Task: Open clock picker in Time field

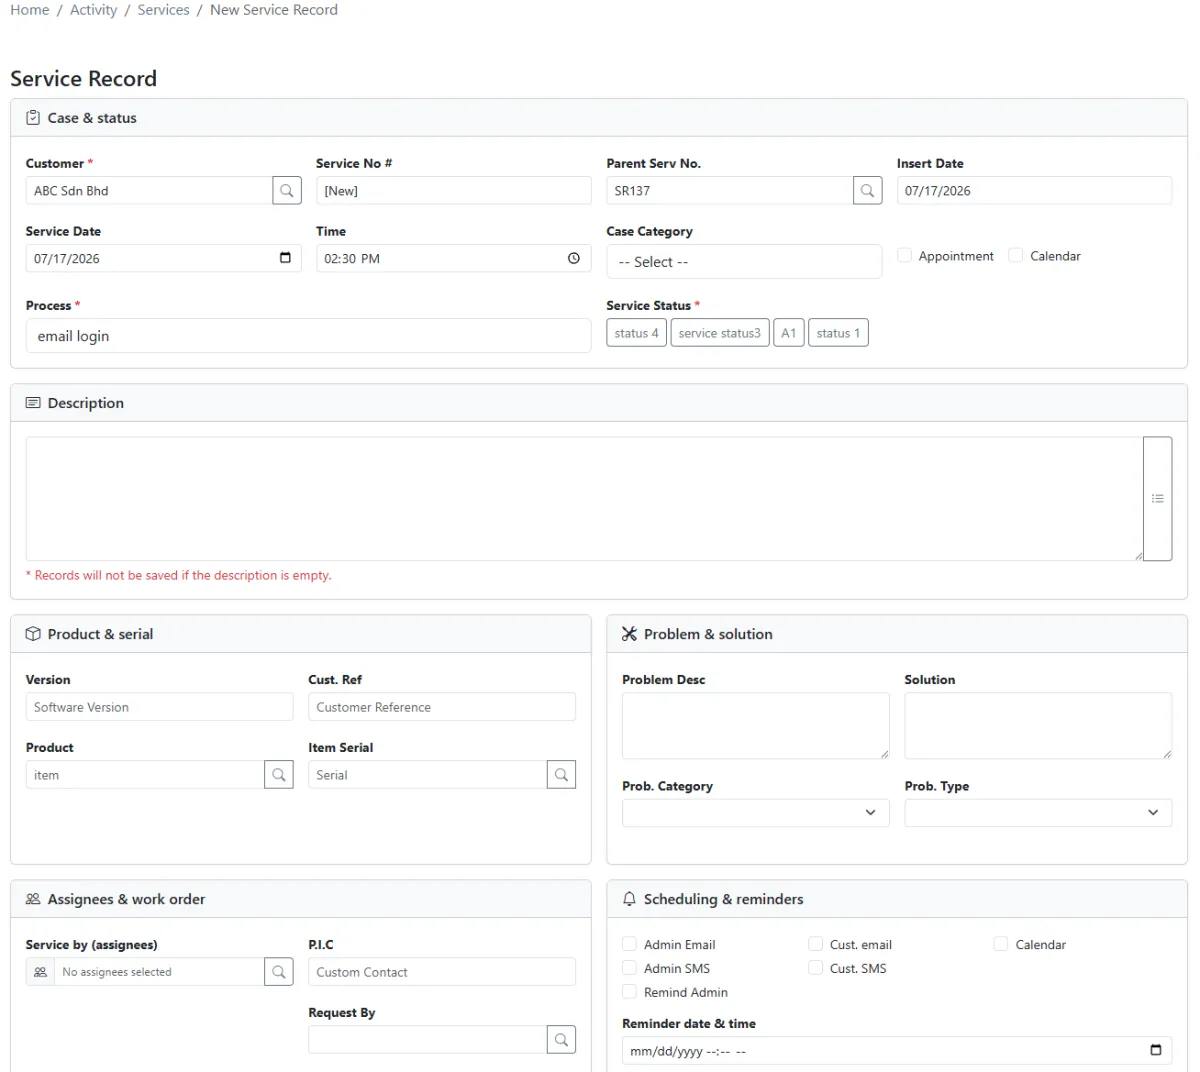Action: 574,258
